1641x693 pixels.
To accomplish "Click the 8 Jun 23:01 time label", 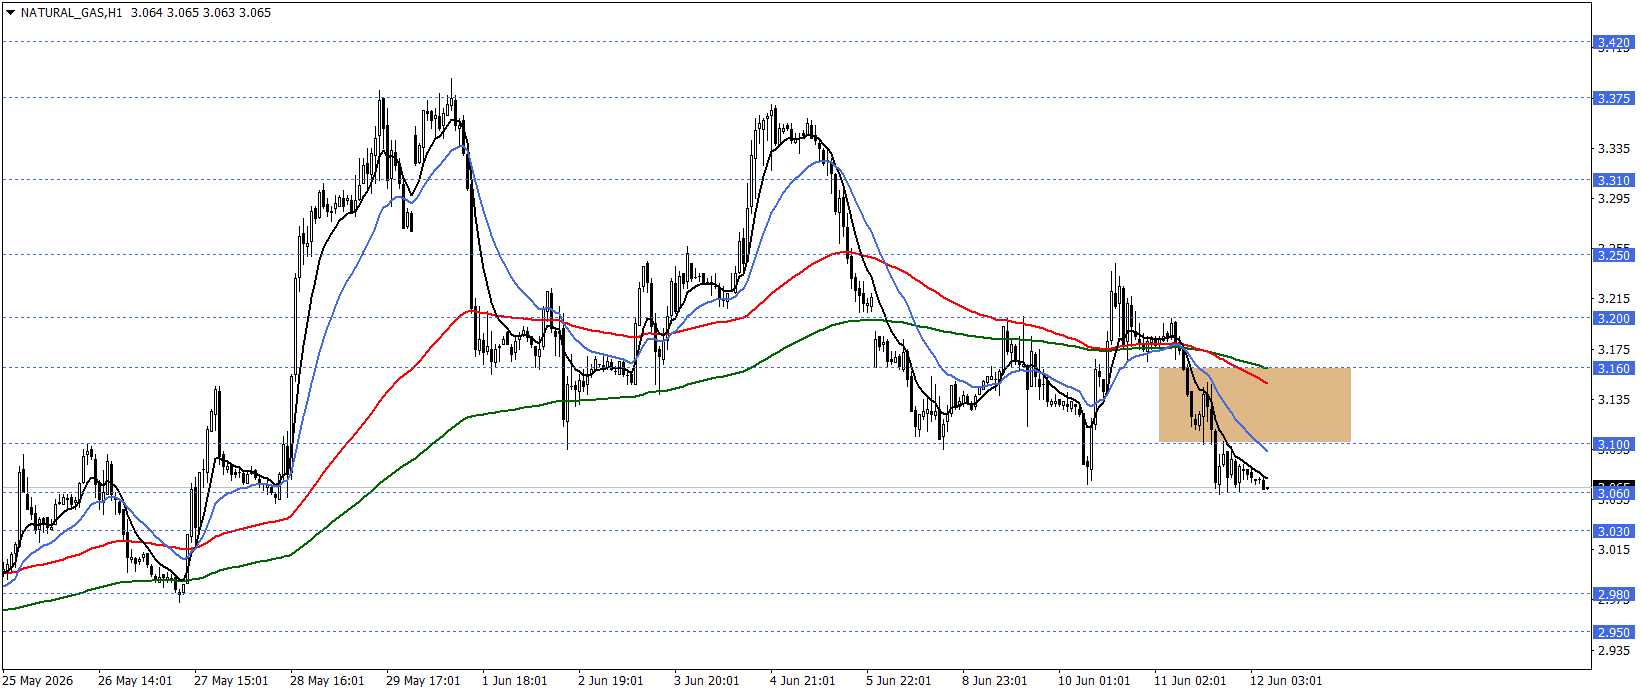I will (995, 681).
